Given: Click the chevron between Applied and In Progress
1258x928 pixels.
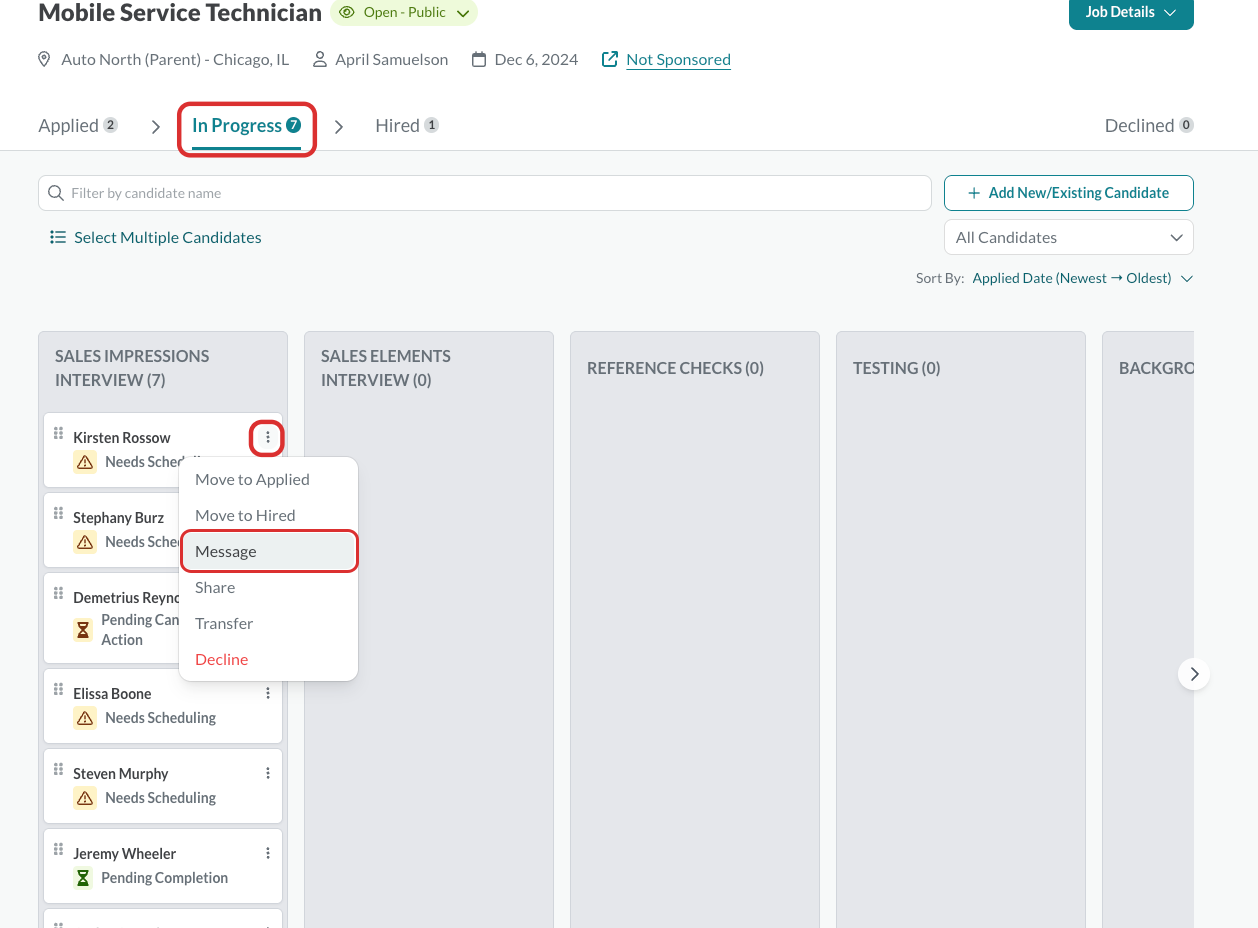Looking at the screenshot, I should coord(156,127).
